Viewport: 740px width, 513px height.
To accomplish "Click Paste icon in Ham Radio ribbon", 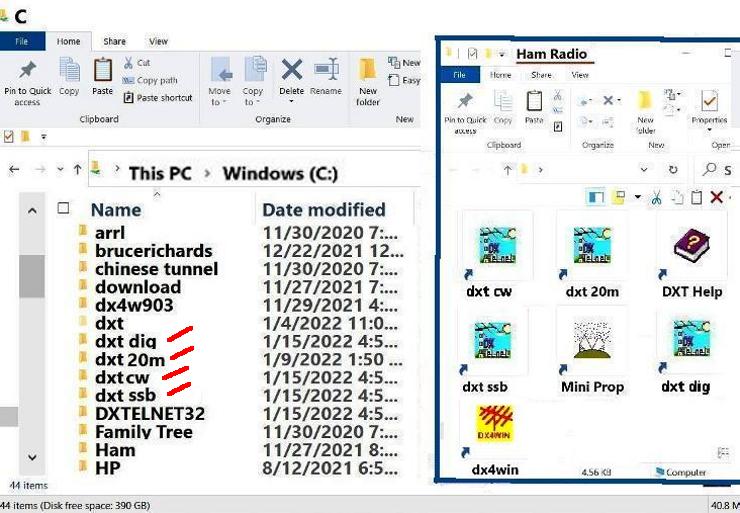I will [534, 101].
